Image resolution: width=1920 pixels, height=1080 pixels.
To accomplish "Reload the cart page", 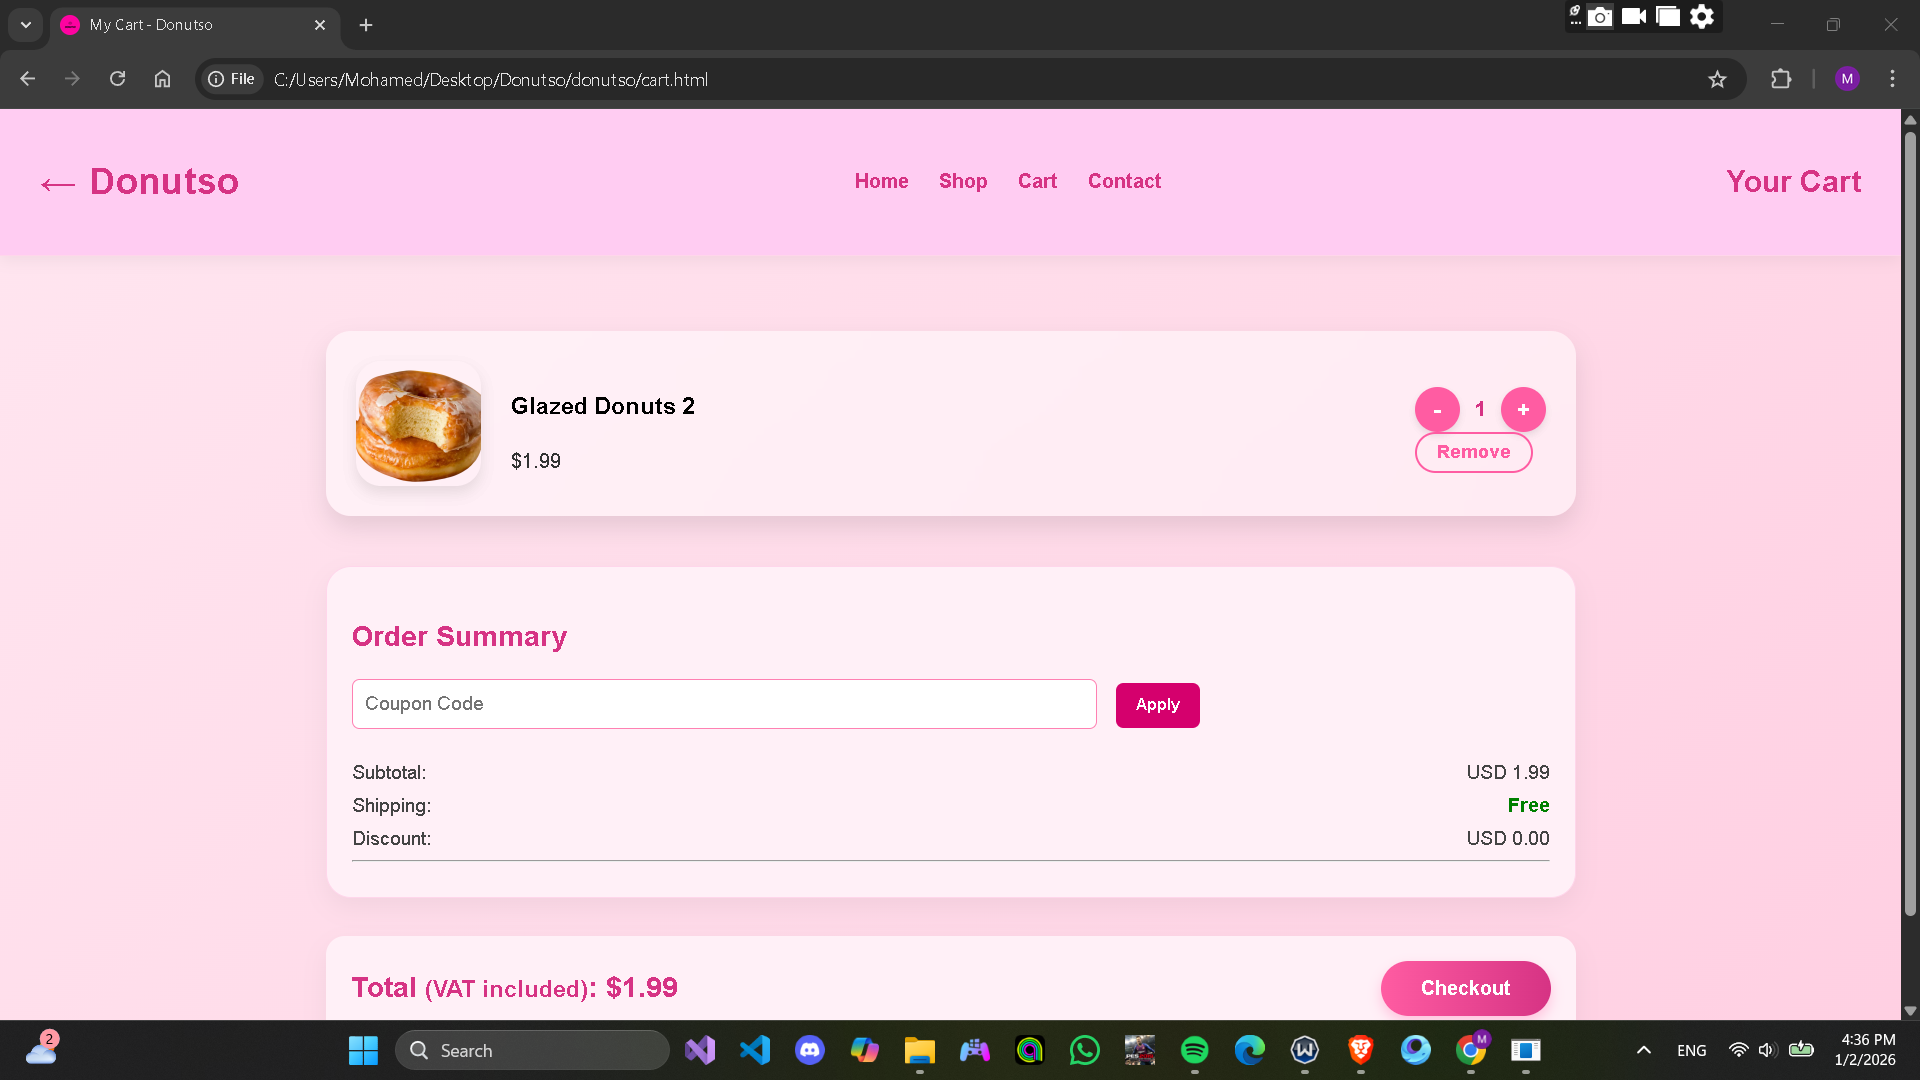I will (117, 79).
